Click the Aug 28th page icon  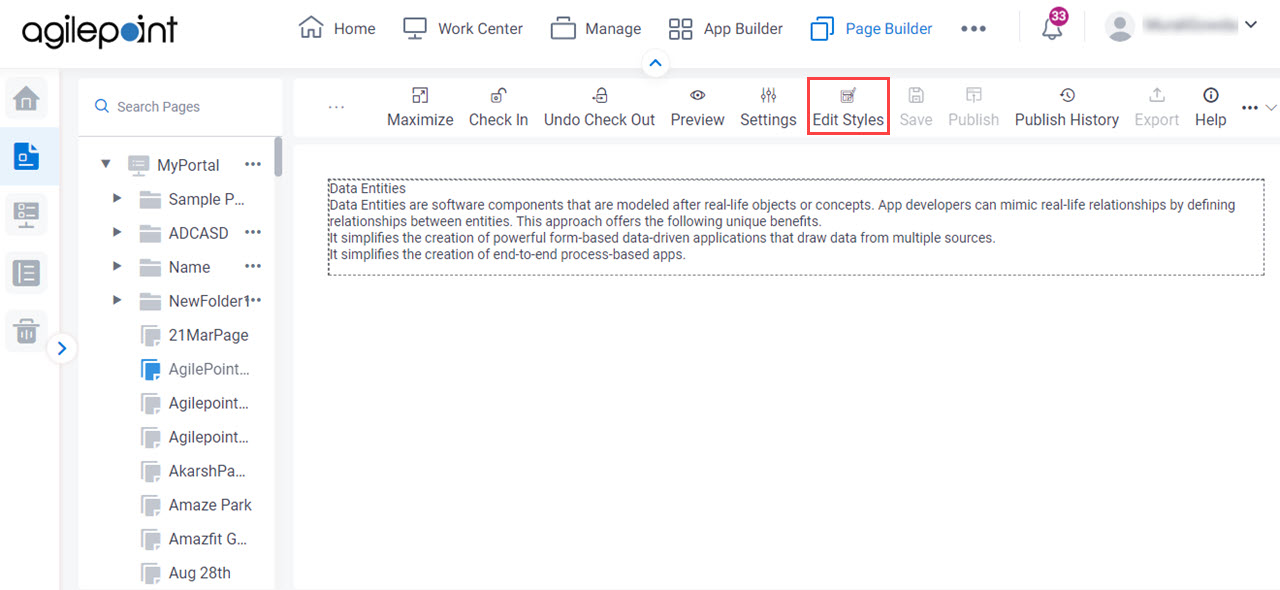tap(150, 573)
